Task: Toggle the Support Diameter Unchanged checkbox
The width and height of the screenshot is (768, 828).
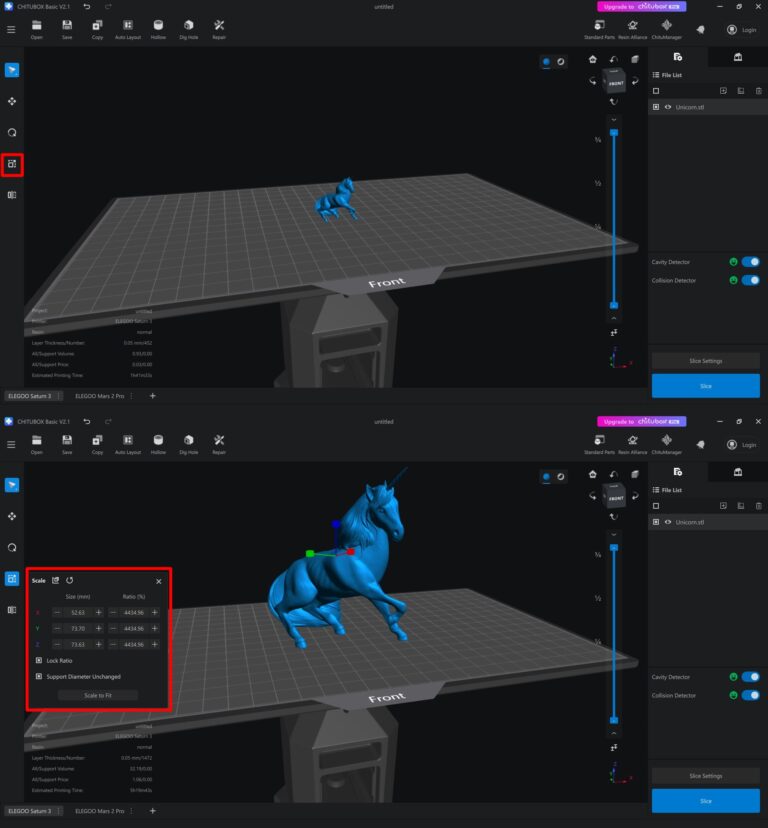Action: [39, 676]
